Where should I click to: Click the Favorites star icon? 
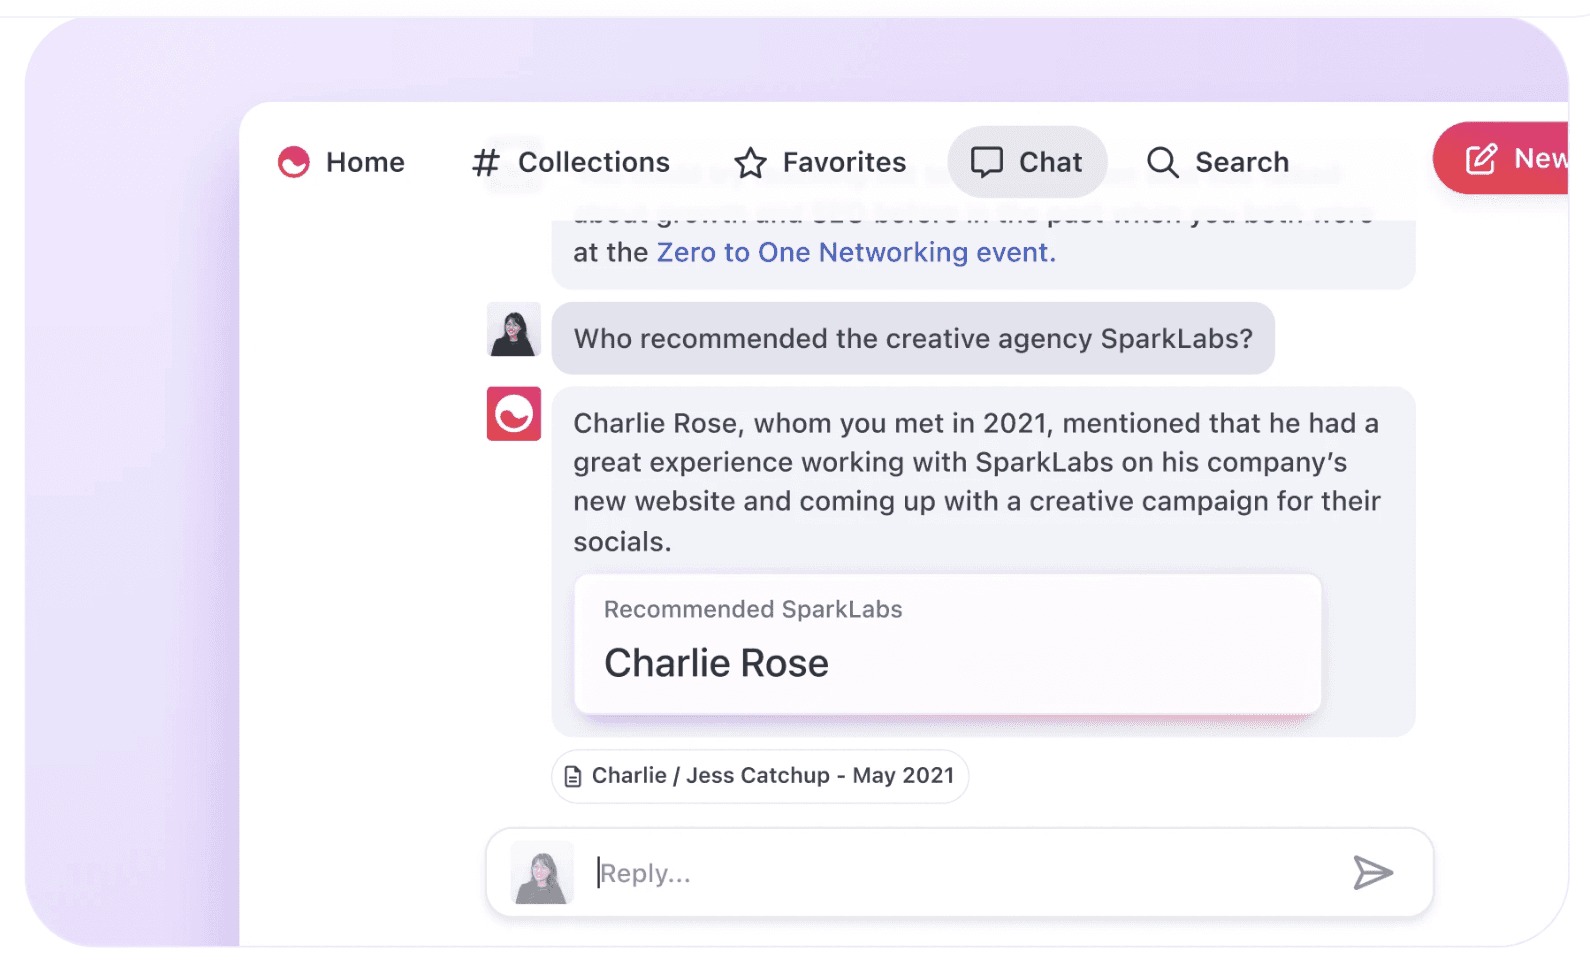(x=750, y=162)
